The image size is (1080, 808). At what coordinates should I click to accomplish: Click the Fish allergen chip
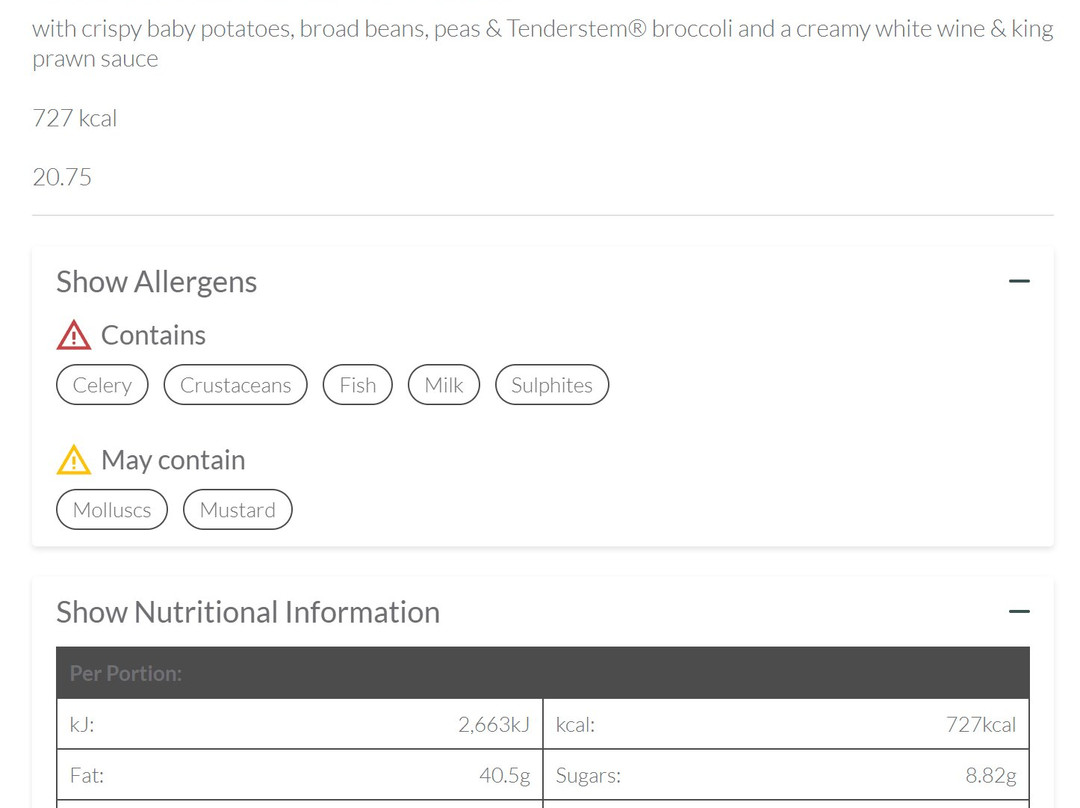pyautogui.click(x=358, y=385)
